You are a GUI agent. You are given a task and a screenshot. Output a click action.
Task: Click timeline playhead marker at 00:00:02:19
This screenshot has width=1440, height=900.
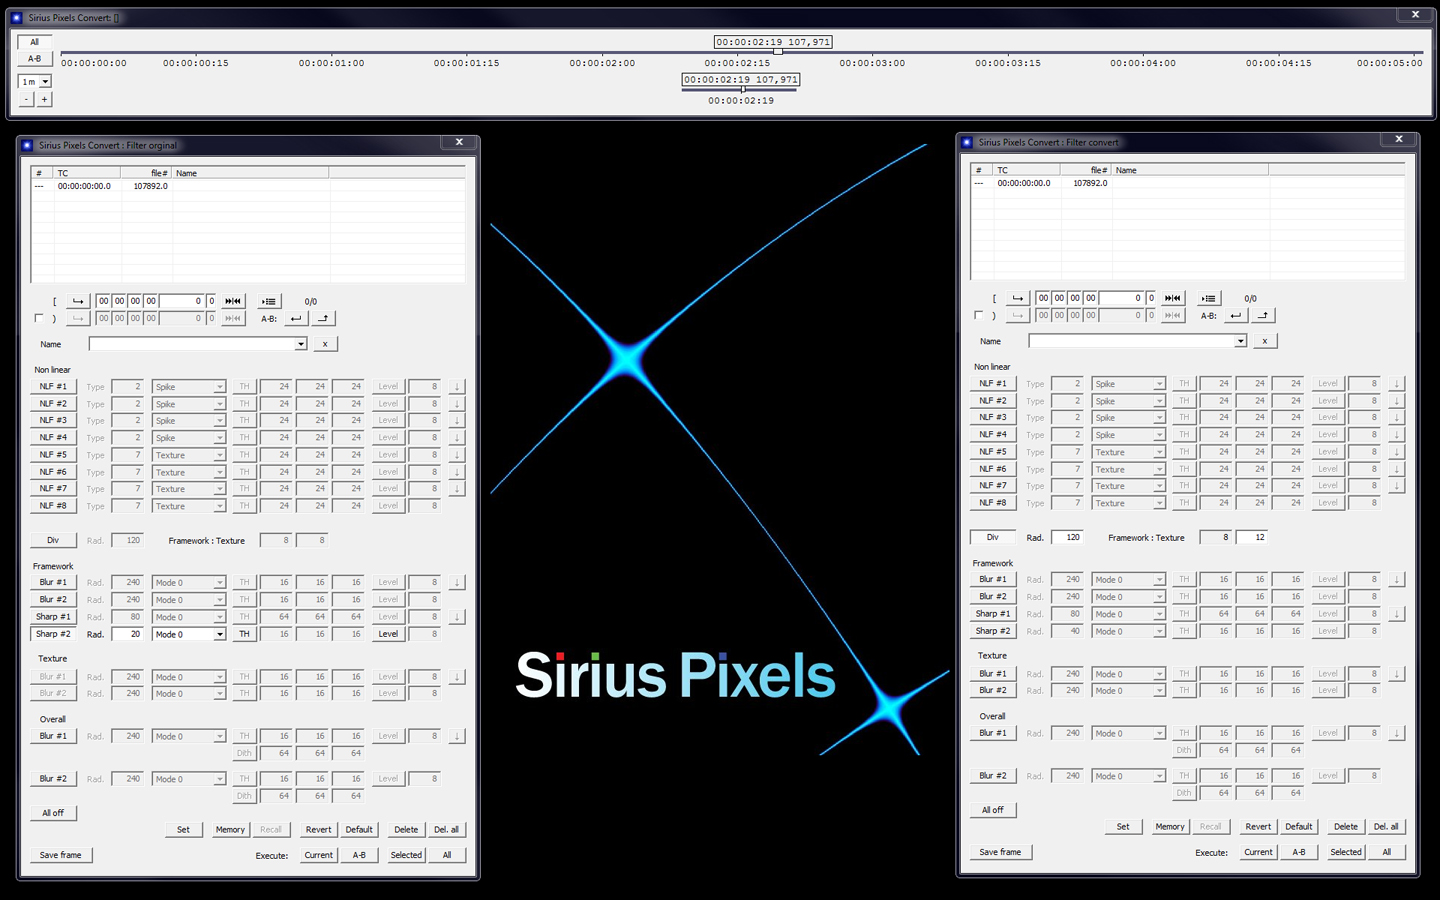(x=777, y=51)
